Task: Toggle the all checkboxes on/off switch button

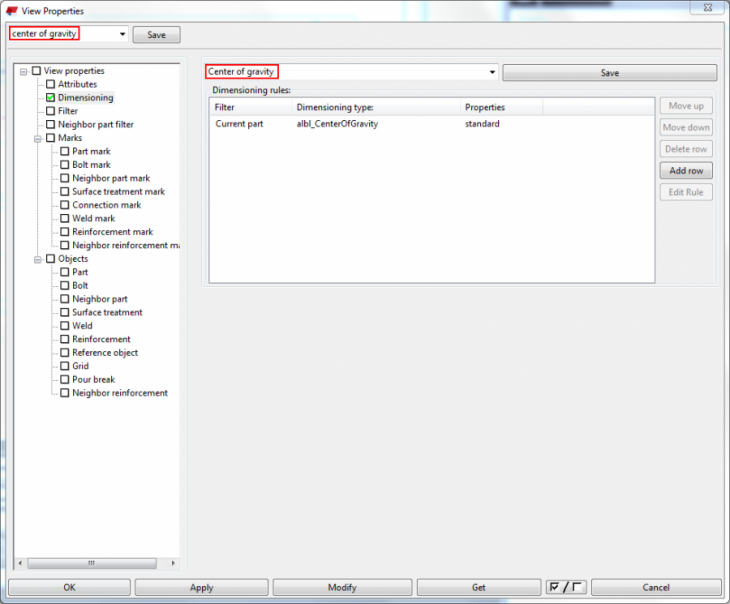Action: click(x=566, y=587)
